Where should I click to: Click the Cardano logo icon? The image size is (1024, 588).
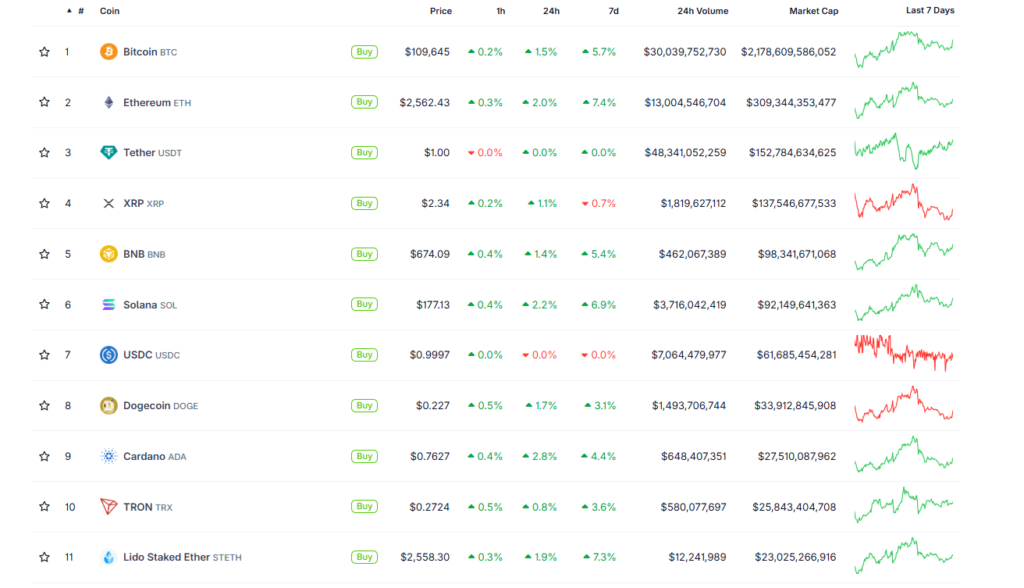click(x=108, y=456)
